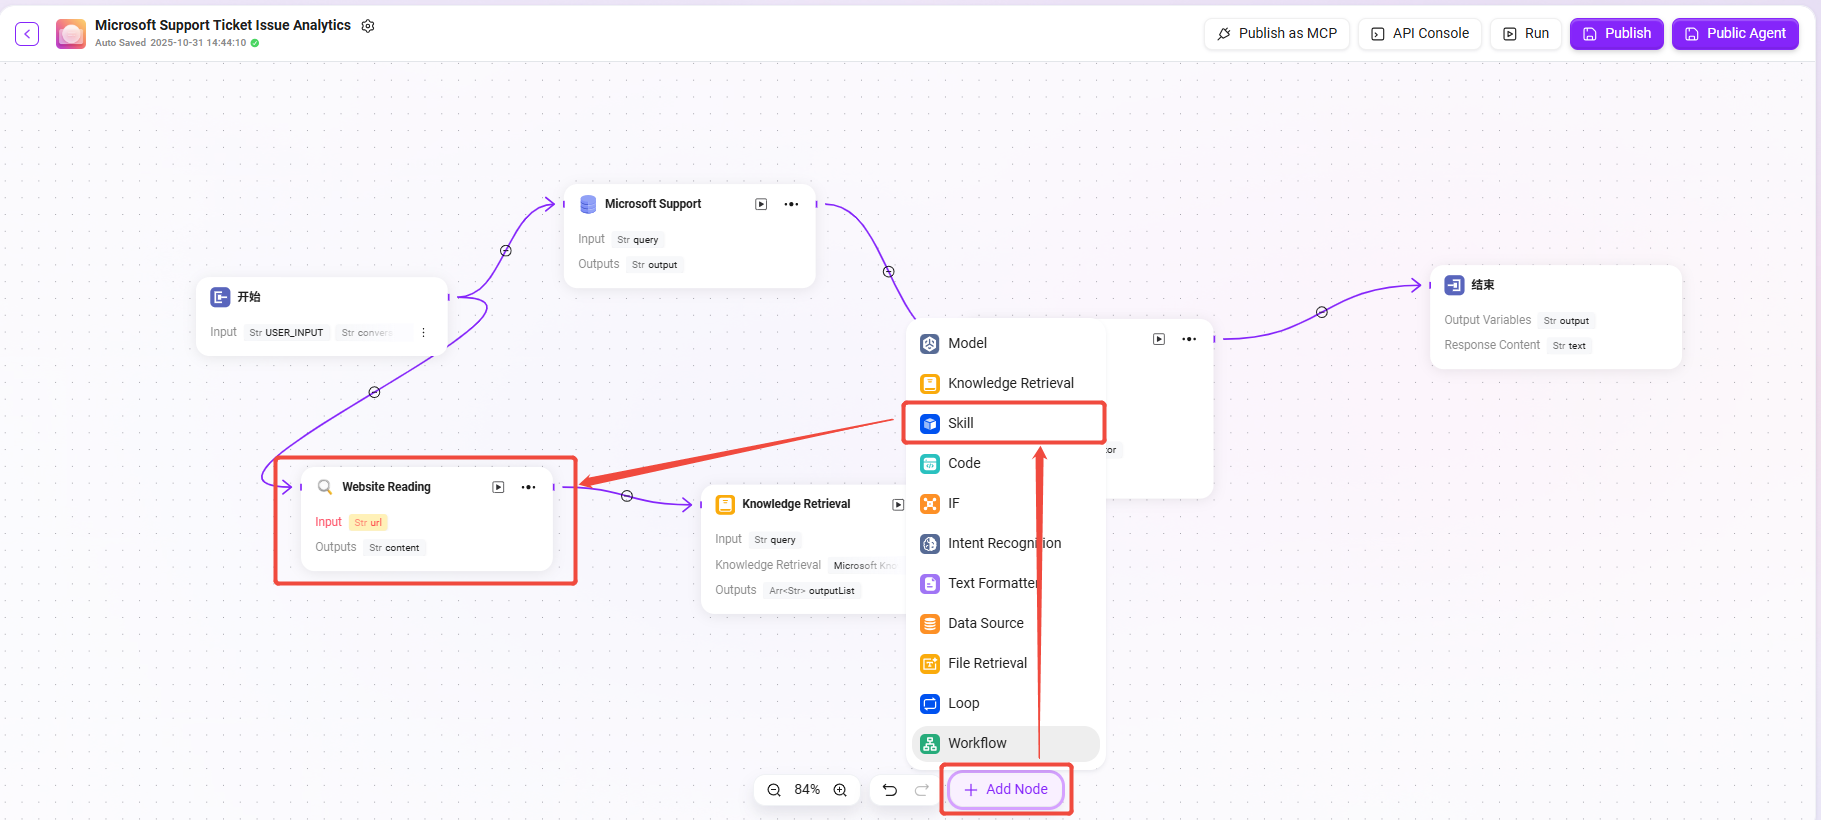This screenshot has height=820, width=1821.
Task: Run the Microsoft Support node
Action: (761, 204)
